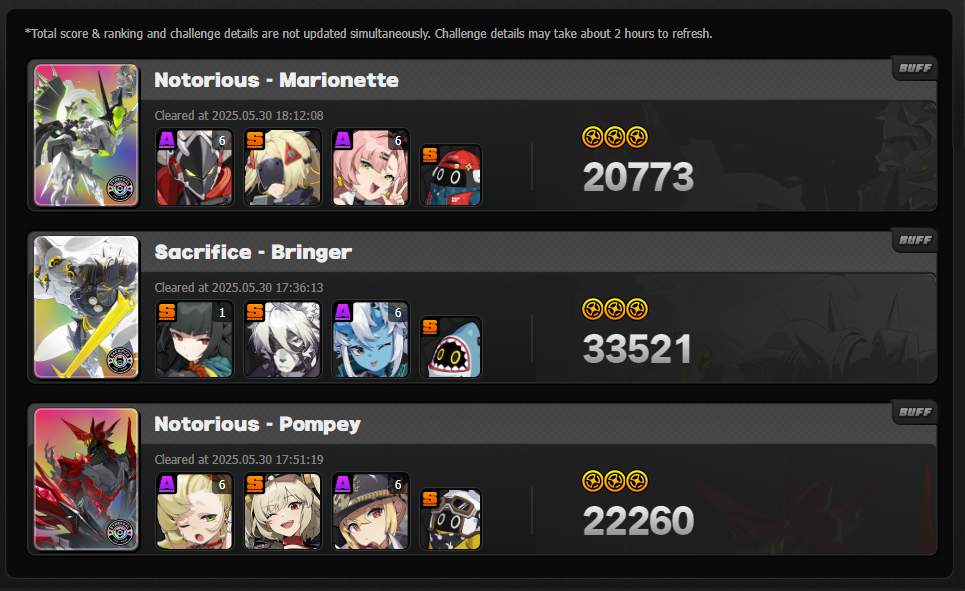This screenshot has width=965, height=591.
Task: Select the blonde agent wearing a hat
Action: click(370, 511)
